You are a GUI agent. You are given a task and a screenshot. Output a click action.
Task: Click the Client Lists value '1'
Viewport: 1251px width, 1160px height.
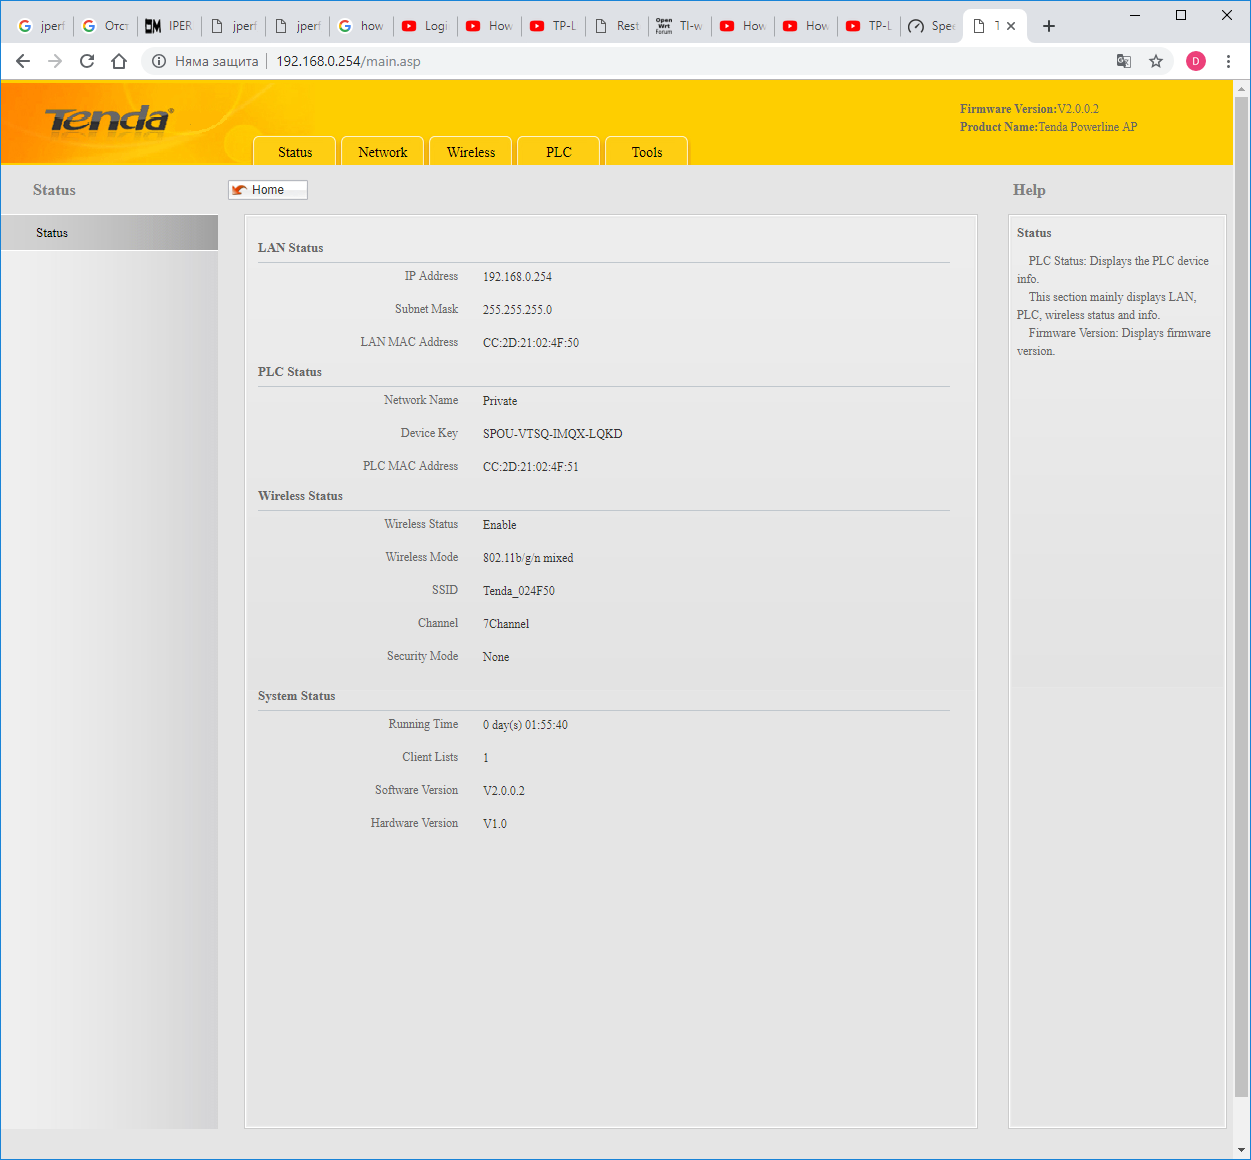pos(486,758)
